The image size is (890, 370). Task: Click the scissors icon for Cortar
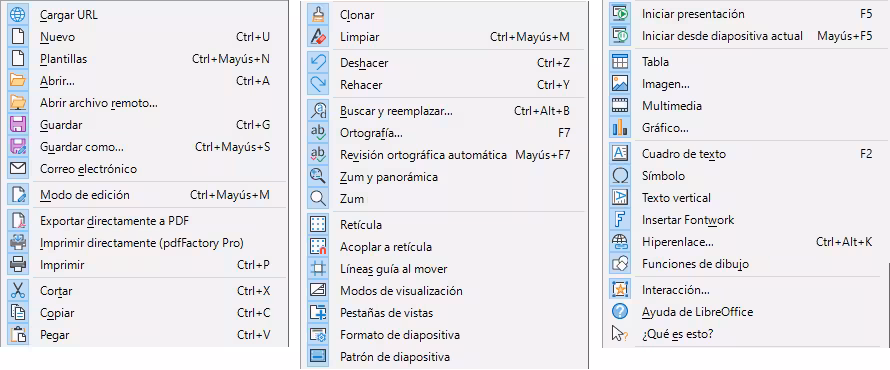(18, 291)
